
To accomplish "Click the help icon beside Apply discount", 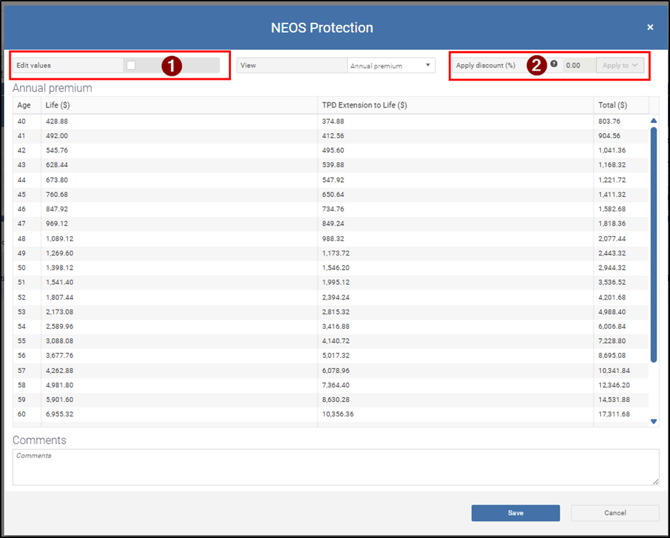I will coord(554,64).
